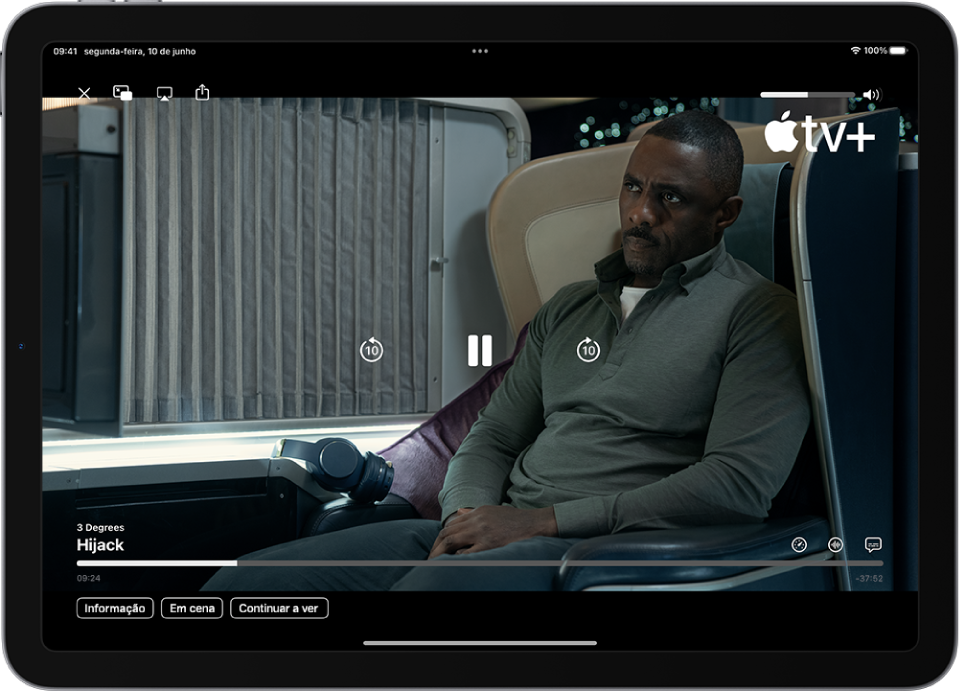Image resolution: width=960 pixels, height=692 pixels.
Task: Skip forward 10 seconds
Action: tap(588, 350)
